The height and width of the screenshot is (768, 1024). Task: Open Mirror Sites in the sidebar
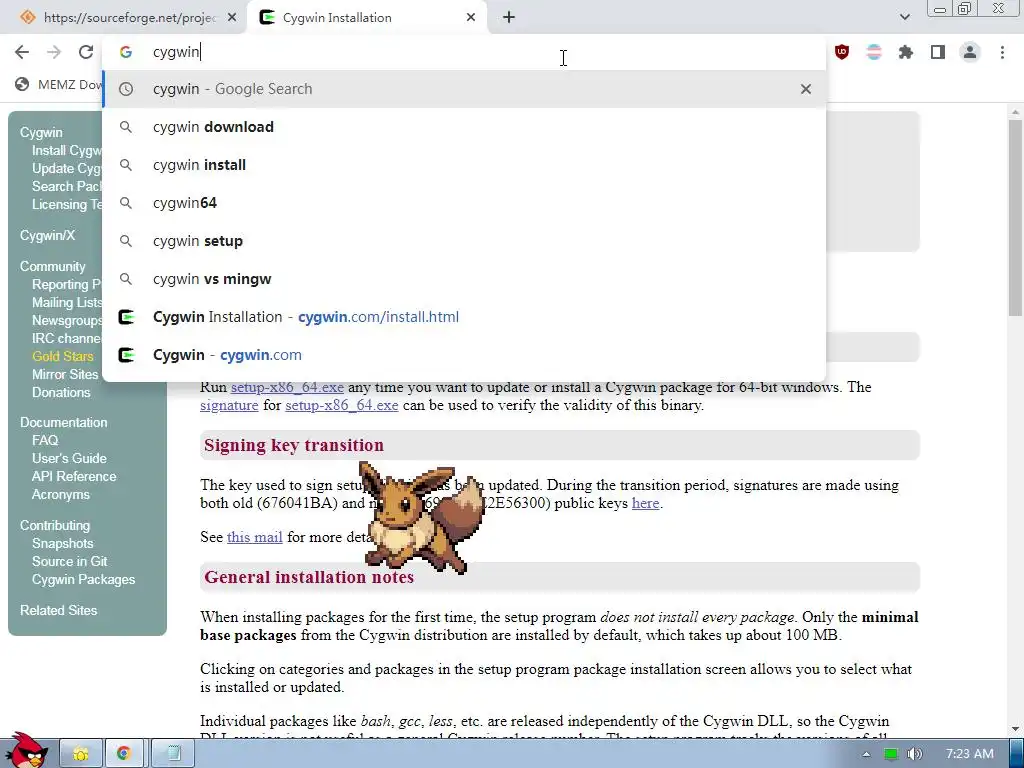(65, 374)
